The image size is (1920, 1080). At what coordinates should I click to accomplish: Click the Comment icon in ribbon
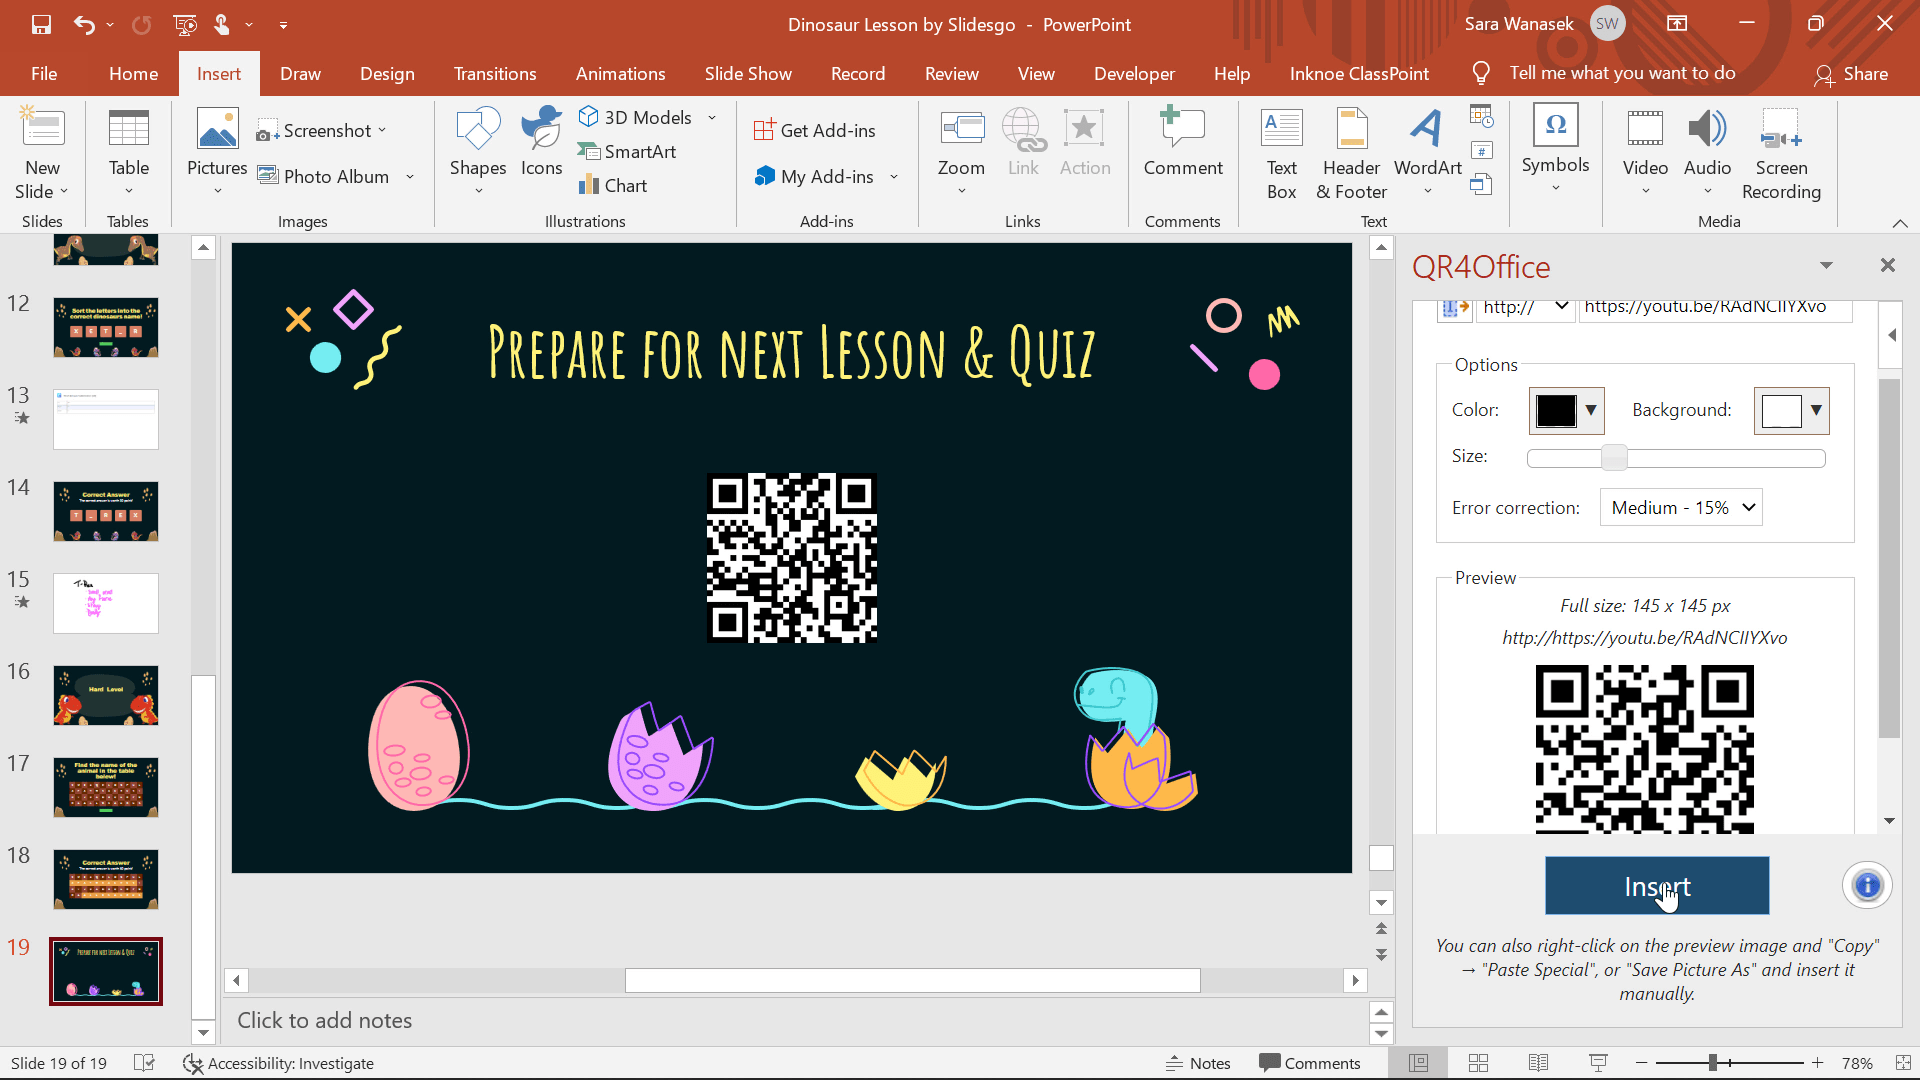(x=1182, y=149)
